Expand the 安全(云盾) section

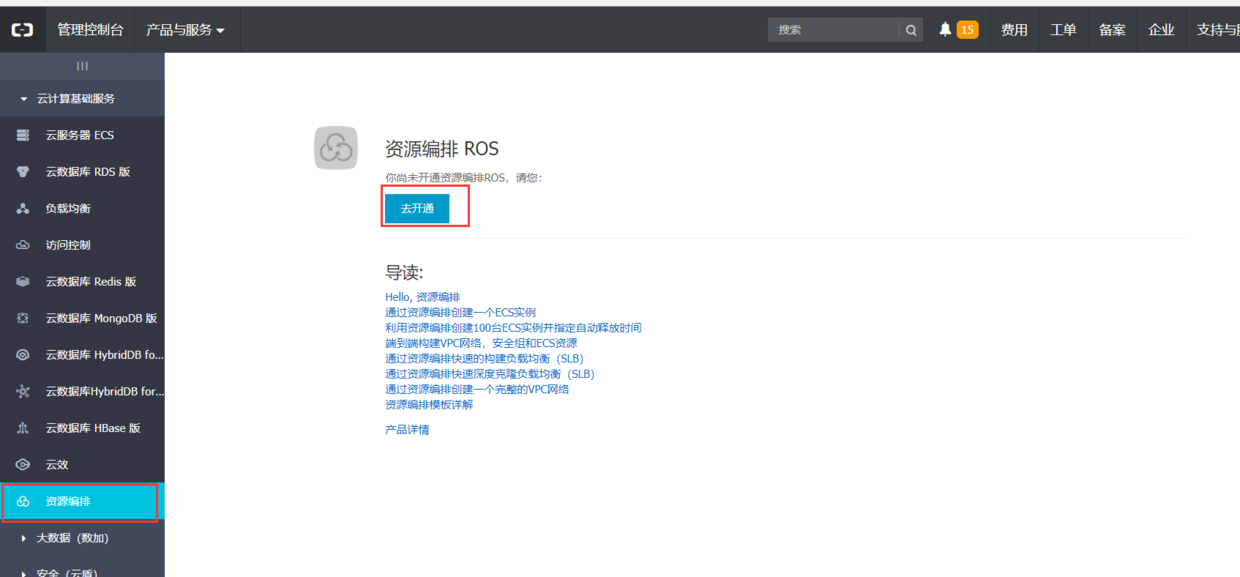coord(60,572)
